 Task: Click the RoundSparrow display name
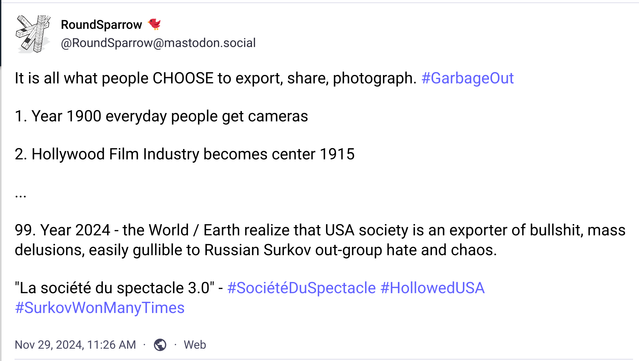point(101,25)
